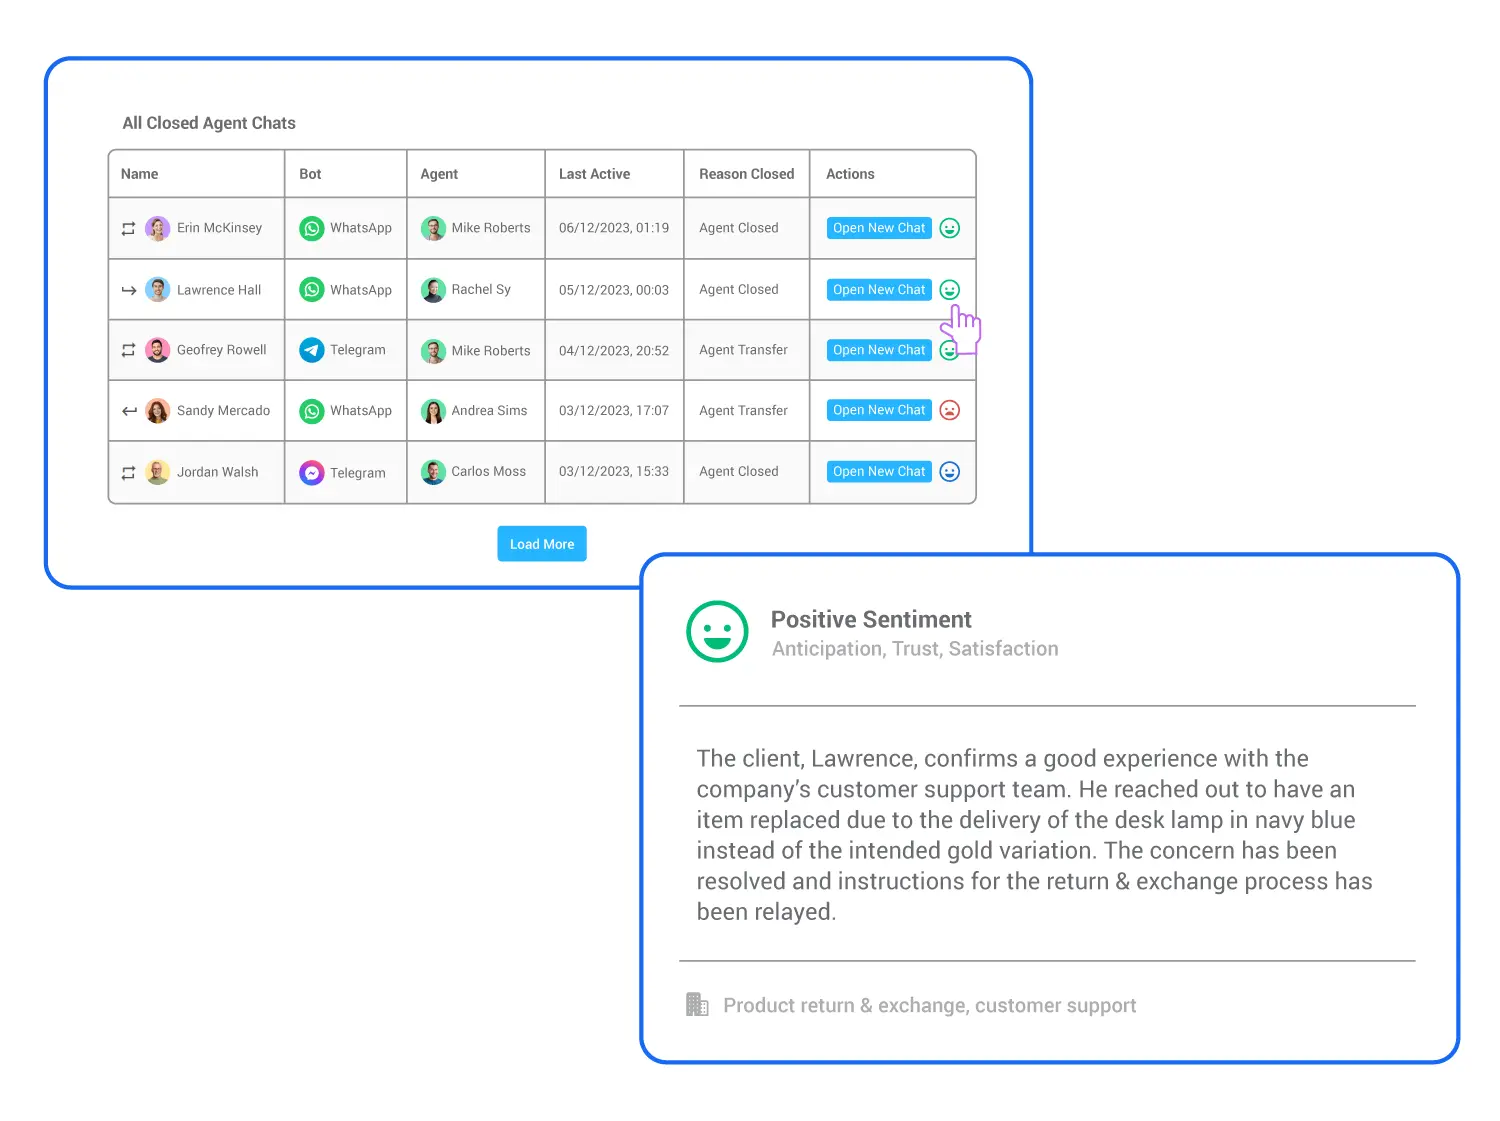The image size is (1500, 1121).
Task: Click Carlos Moss agent avatar
Action: [433, 471]
